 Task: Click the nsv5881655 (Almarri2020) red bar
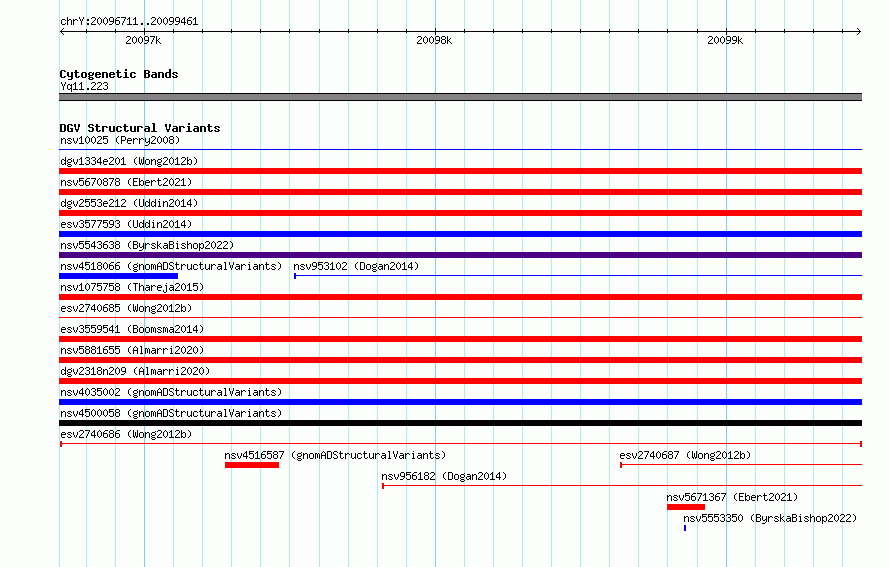(460, 360)
